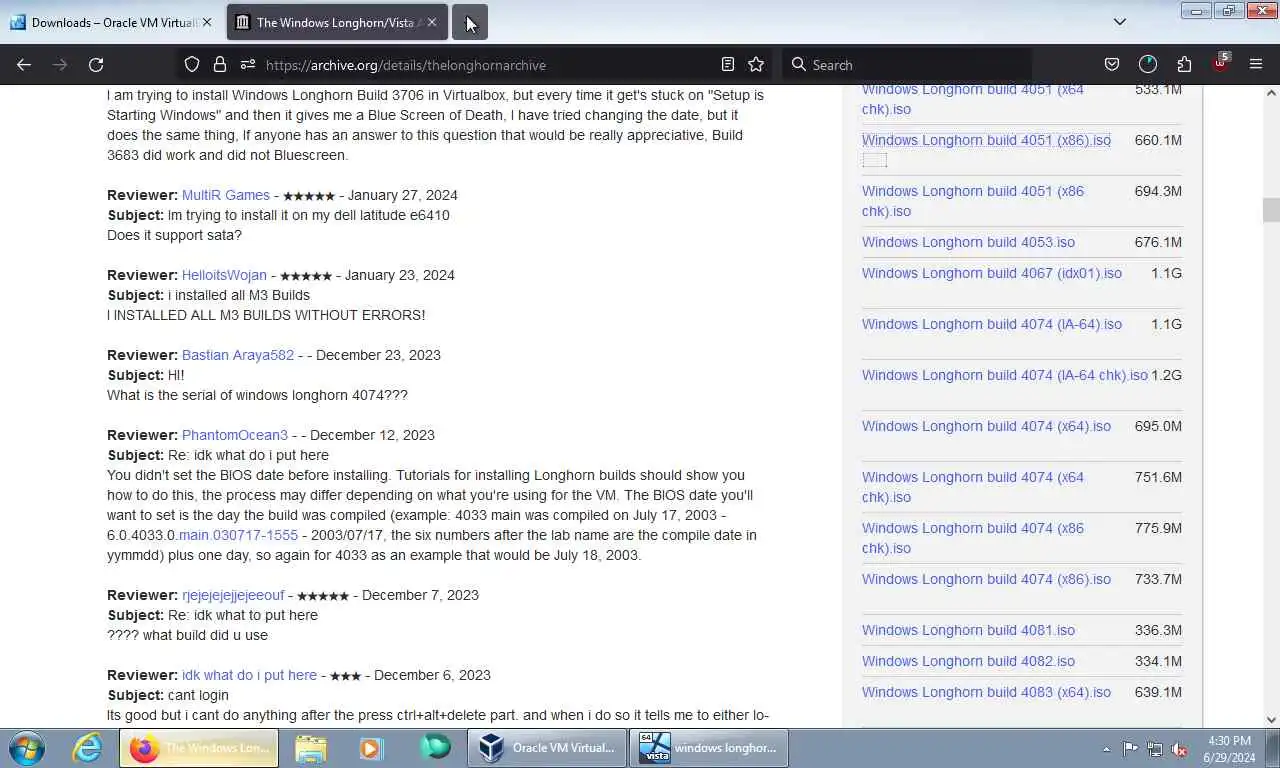Open a new tab with plus button
This screenshot has height=768, width=1280.
[470, 22]
